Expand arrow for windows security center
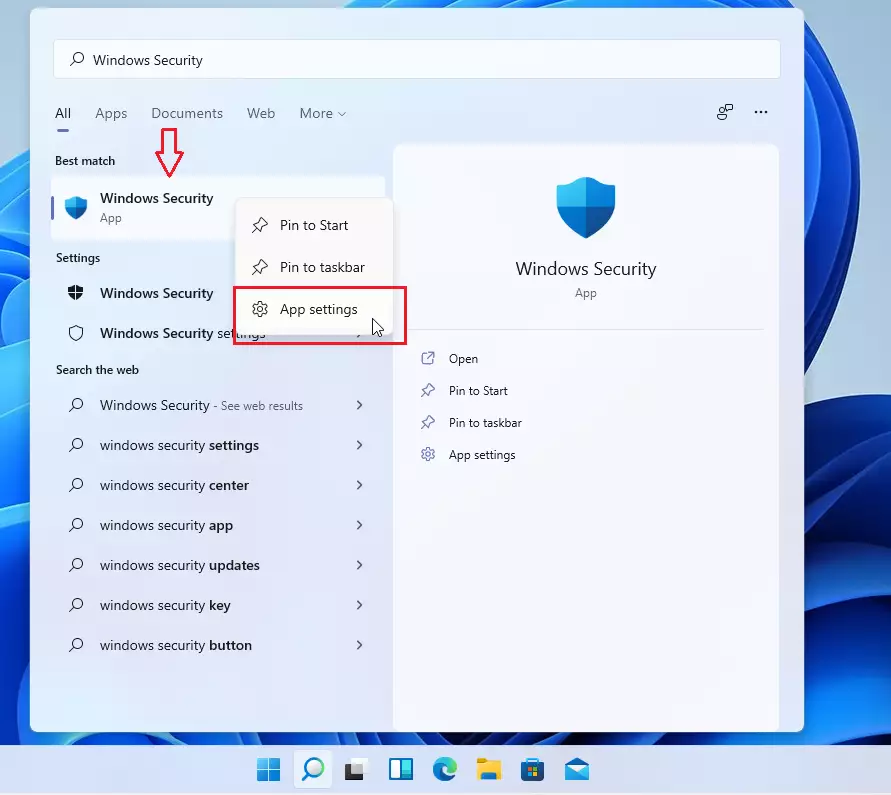The width and height of the screenshot is (891, 795). coord(359,485)
